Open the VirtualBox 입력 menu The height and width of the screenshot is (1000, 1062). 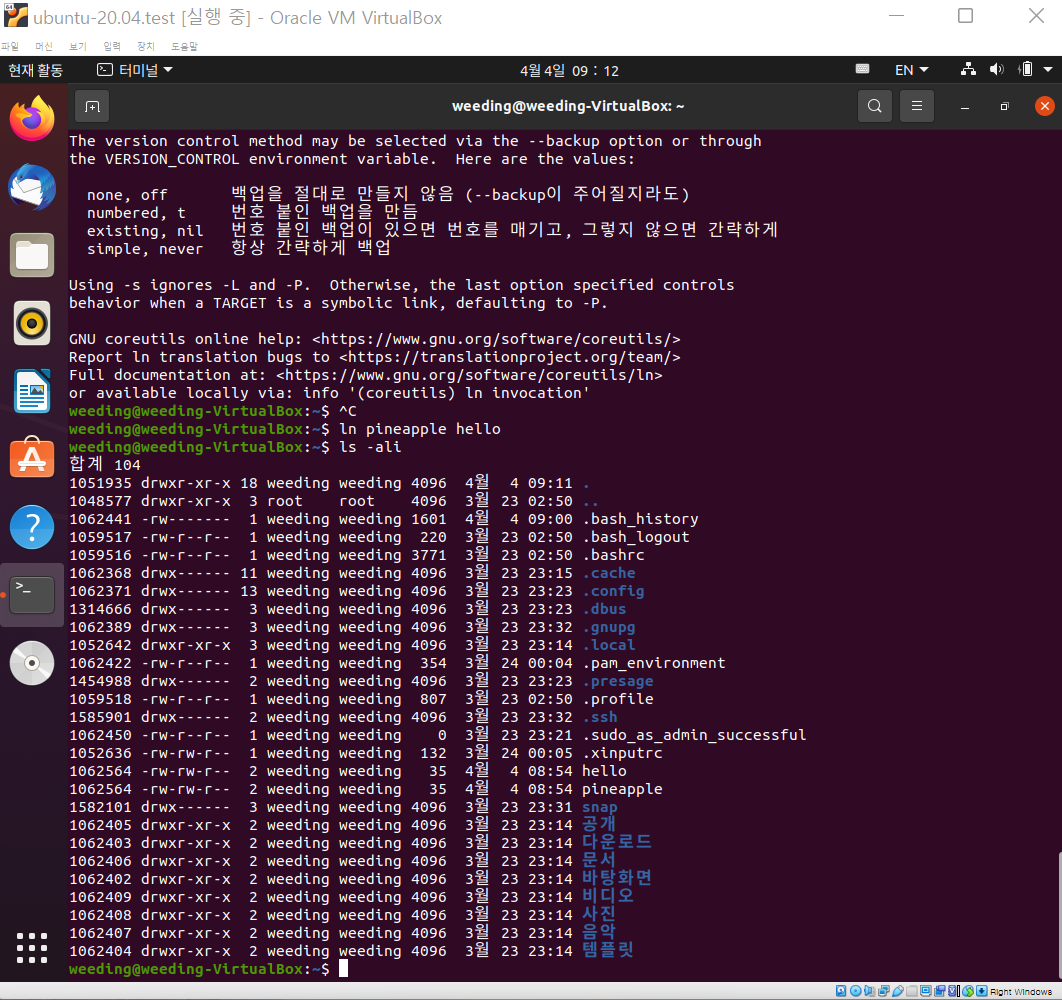tap(112, 46)
